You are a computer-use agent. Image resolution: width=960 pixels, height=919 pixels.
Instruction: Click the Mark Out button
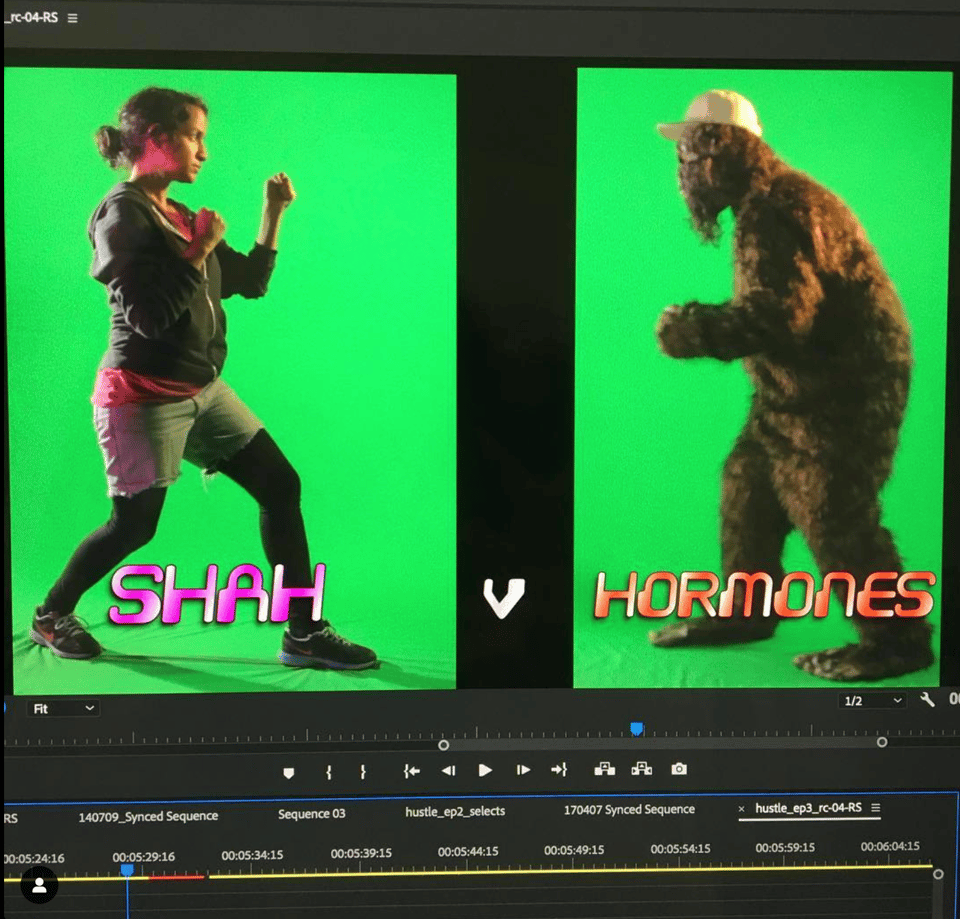pyautogui.click(x=363, y=772)
